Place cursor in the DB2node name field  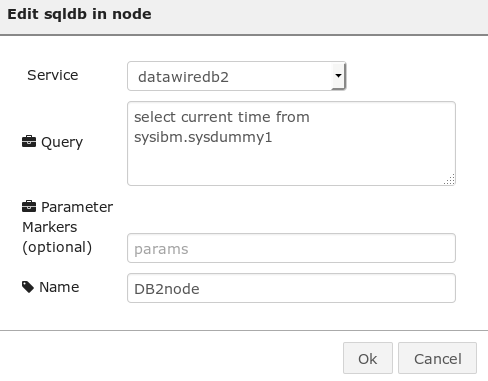click(x=291, y=288)
